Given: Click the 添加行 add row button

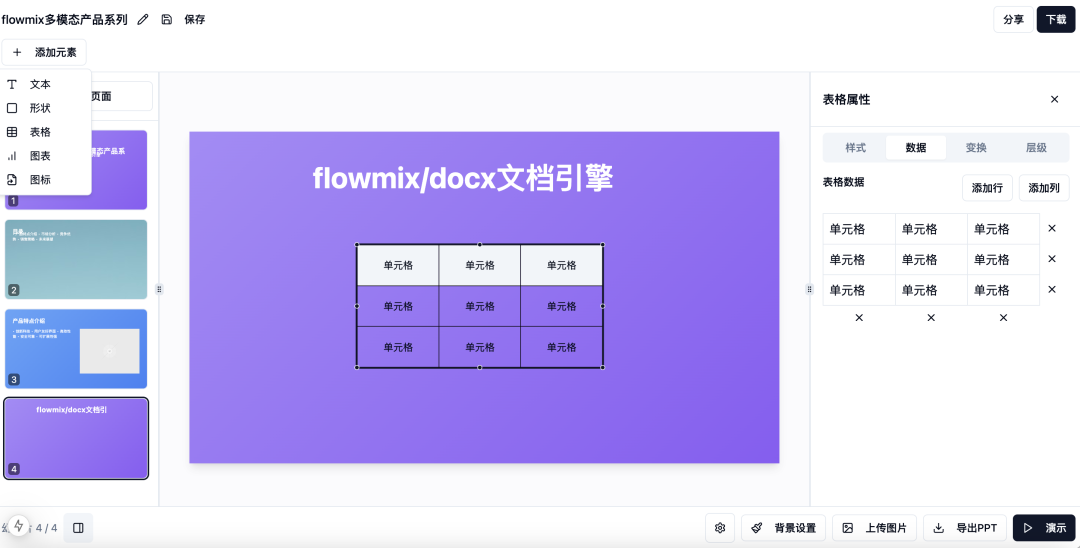Looking at the screenshot, I should (x=987, y=188).
